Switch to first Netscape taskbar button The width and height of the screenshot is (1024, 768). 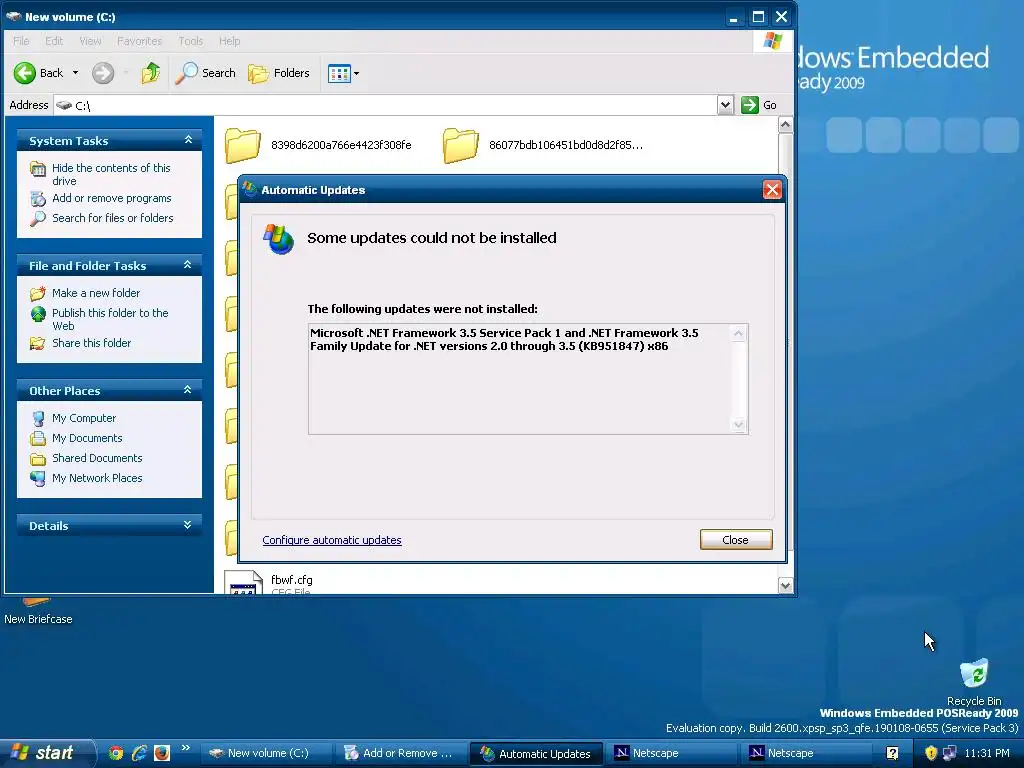(x=672, y=753)
